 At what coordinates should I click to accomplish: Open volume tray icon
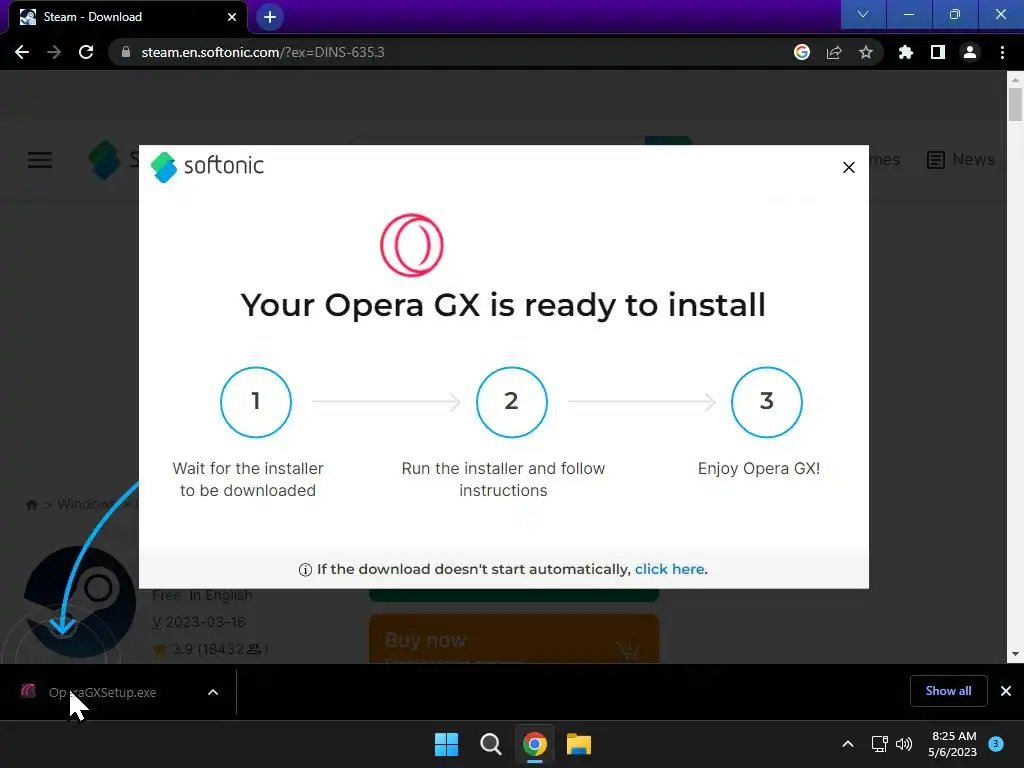click(904, 744)
